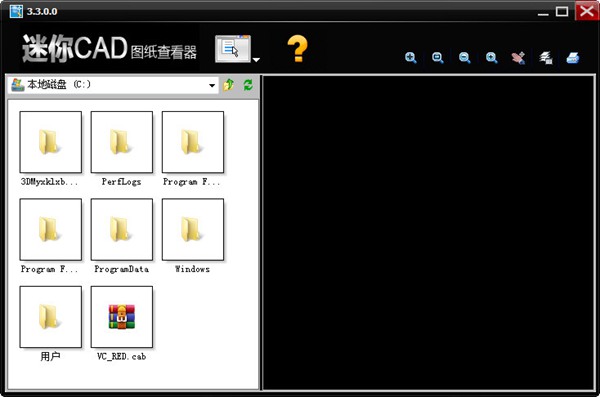600x397 pixels.
Task: Open the drive dropdown showing 本地磁盘 (C:)
Action: (x=113, y=85)
